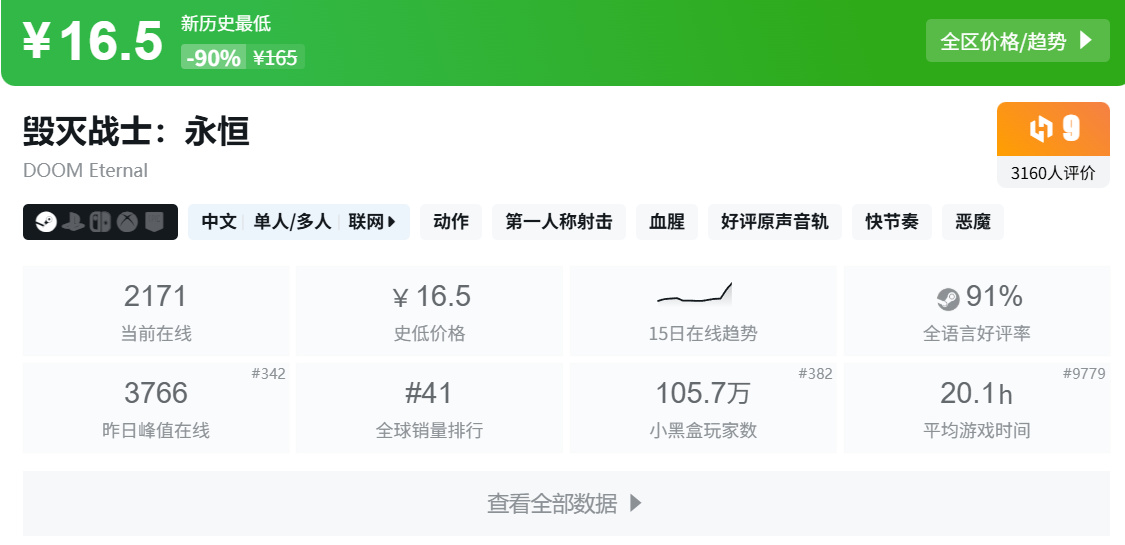Click the -90% discount badge
1125x545 pixels.
tap(213, 58)
